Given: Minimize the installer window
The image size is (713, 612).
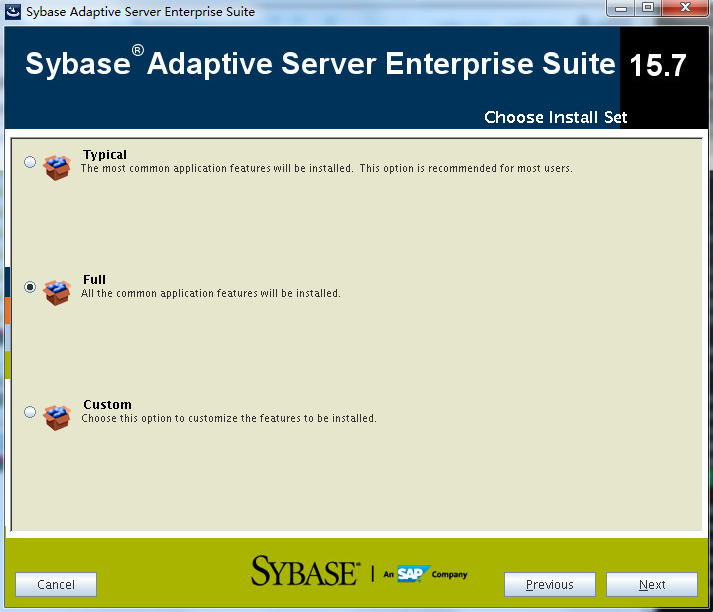Looking at the screenshot, I should [620, 9].
